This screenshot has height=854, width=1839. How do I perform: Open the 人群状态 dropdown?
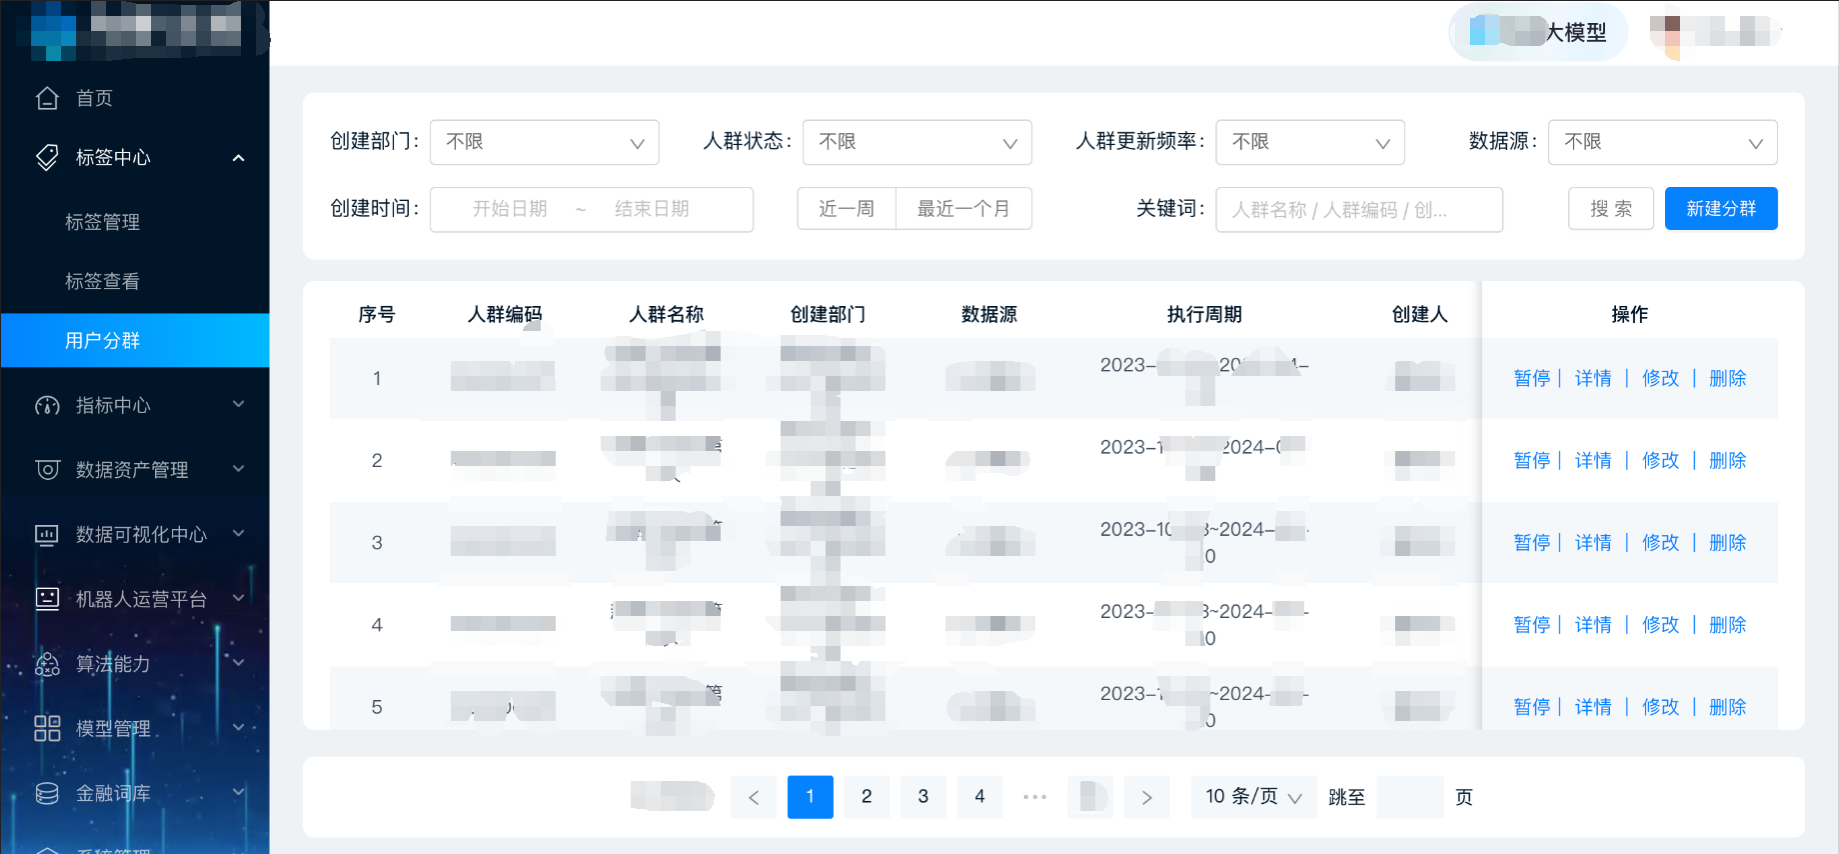click(917, 142)
